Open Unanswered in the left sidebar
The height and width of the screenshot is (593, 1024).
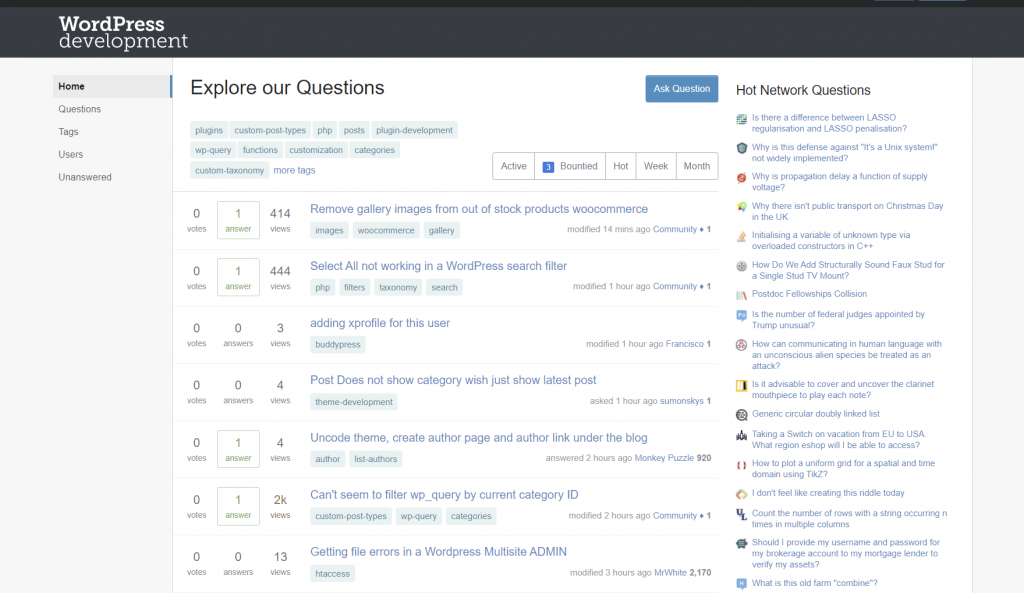(x=85, y=177)
